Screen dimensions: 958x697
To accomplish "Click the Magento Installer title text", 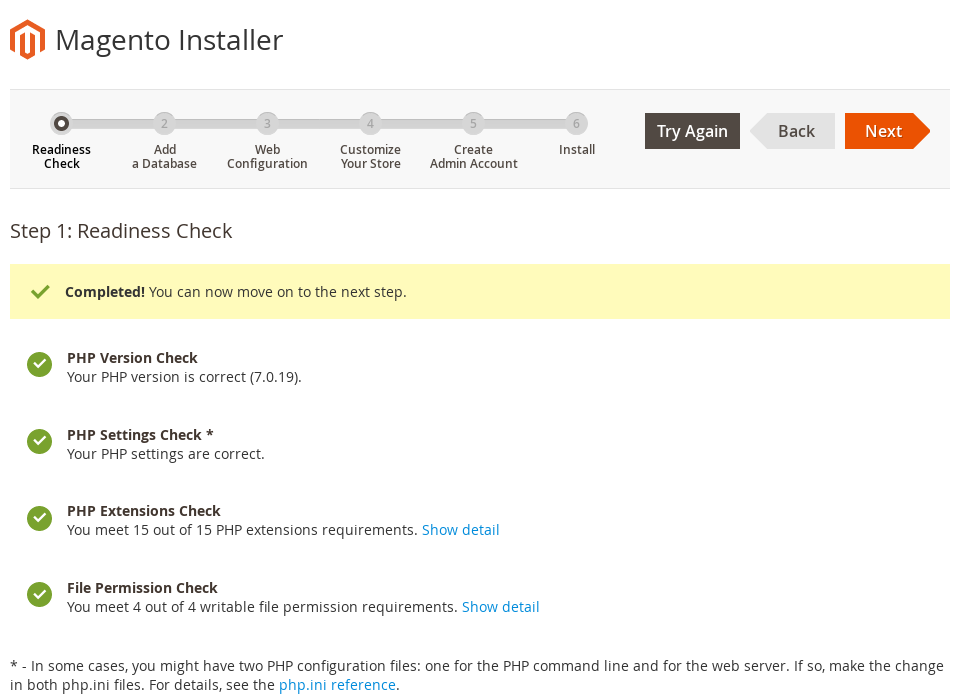I will tap(169, 40).
